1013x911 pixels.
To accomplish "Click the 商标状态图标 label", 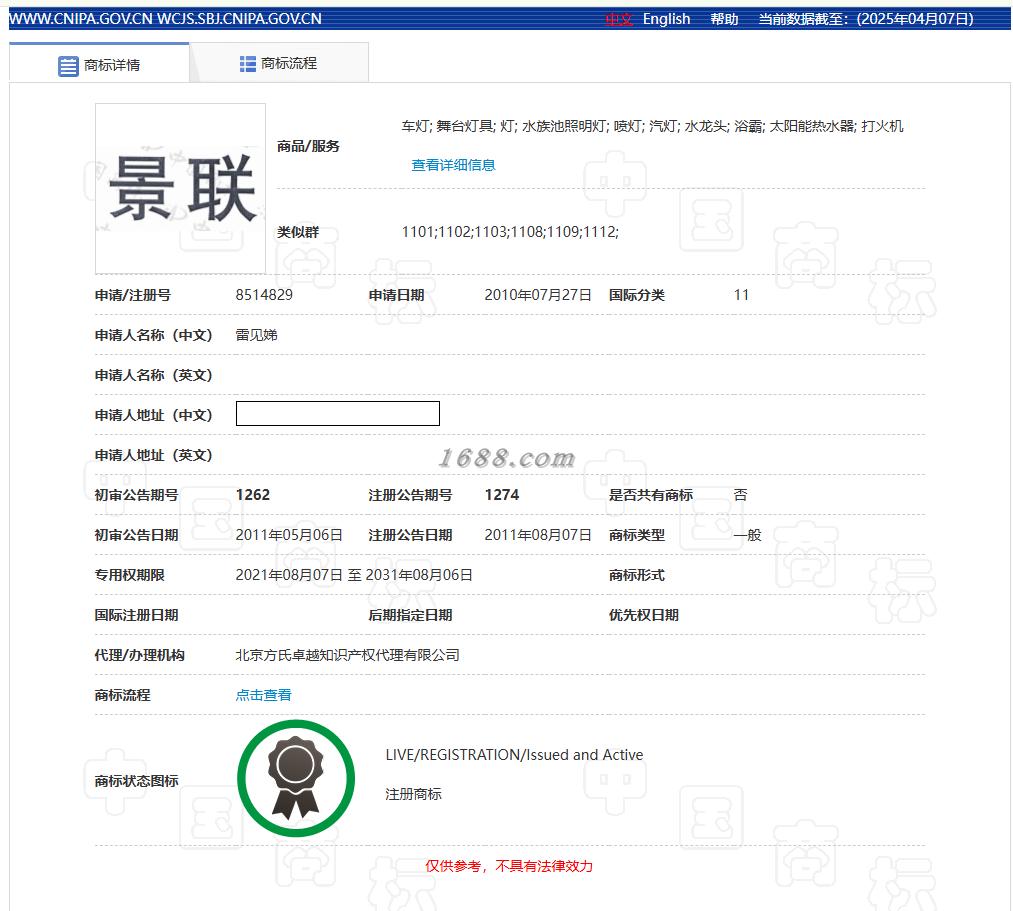I will tap(136, 780).
